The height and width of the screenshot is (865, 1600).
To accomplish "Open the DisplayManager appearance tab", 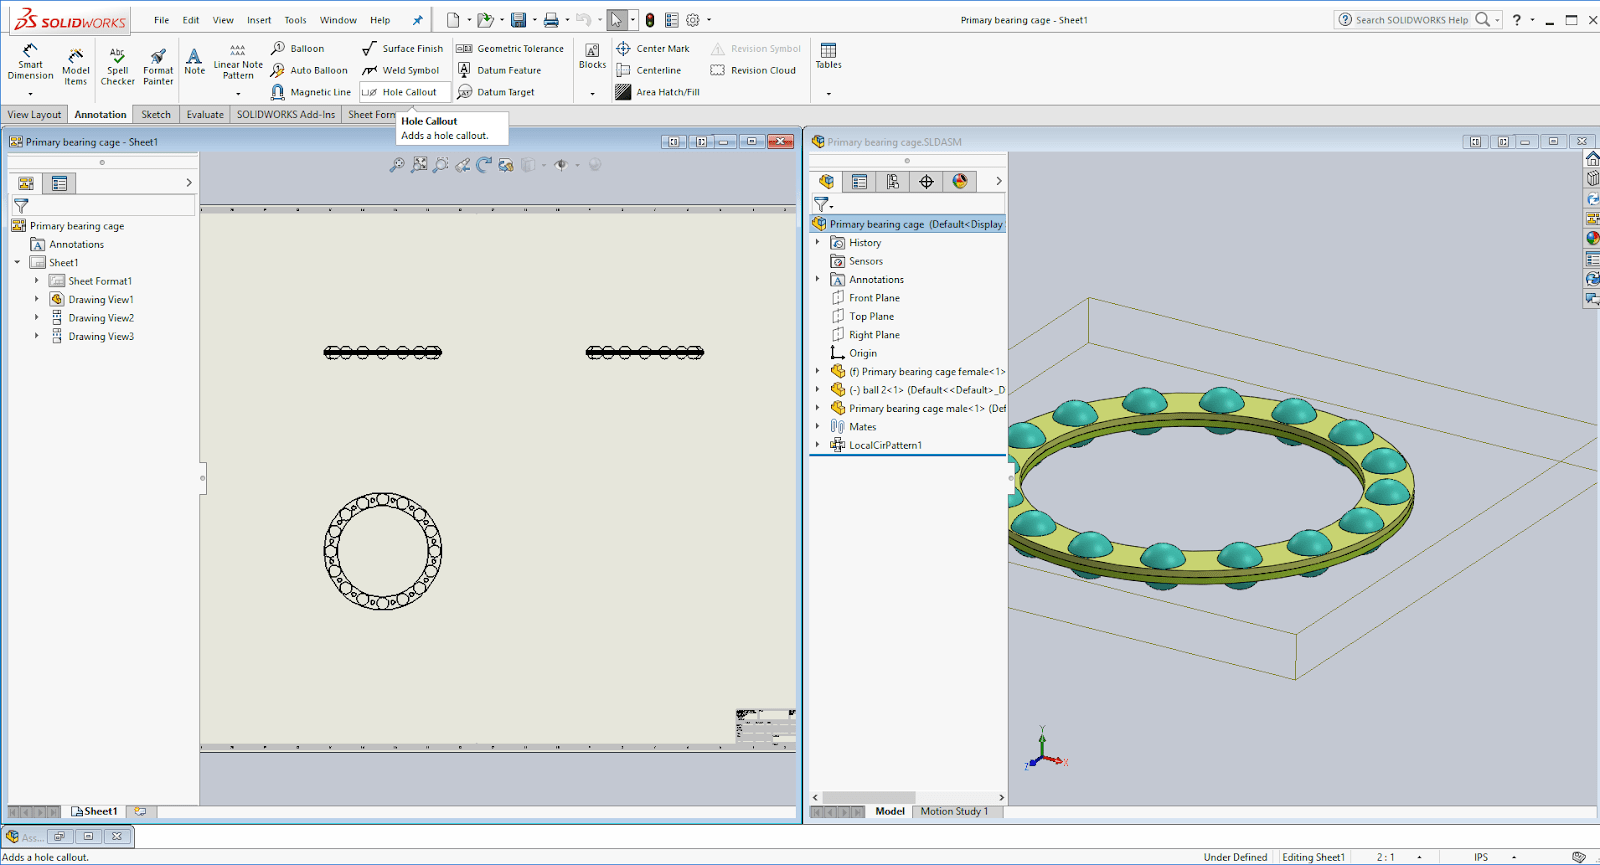I will pos(960,181).
